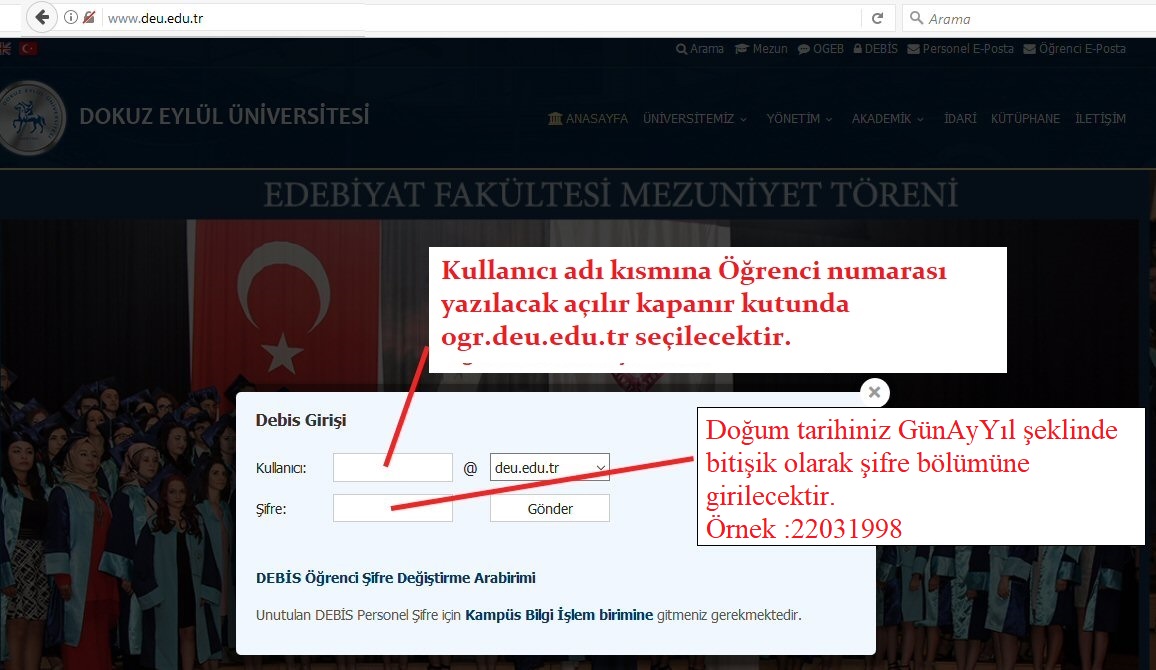Click the Debis Girişi heading
The width and height of the screenshot is (1156, 670).
click(x=301, y=420)
